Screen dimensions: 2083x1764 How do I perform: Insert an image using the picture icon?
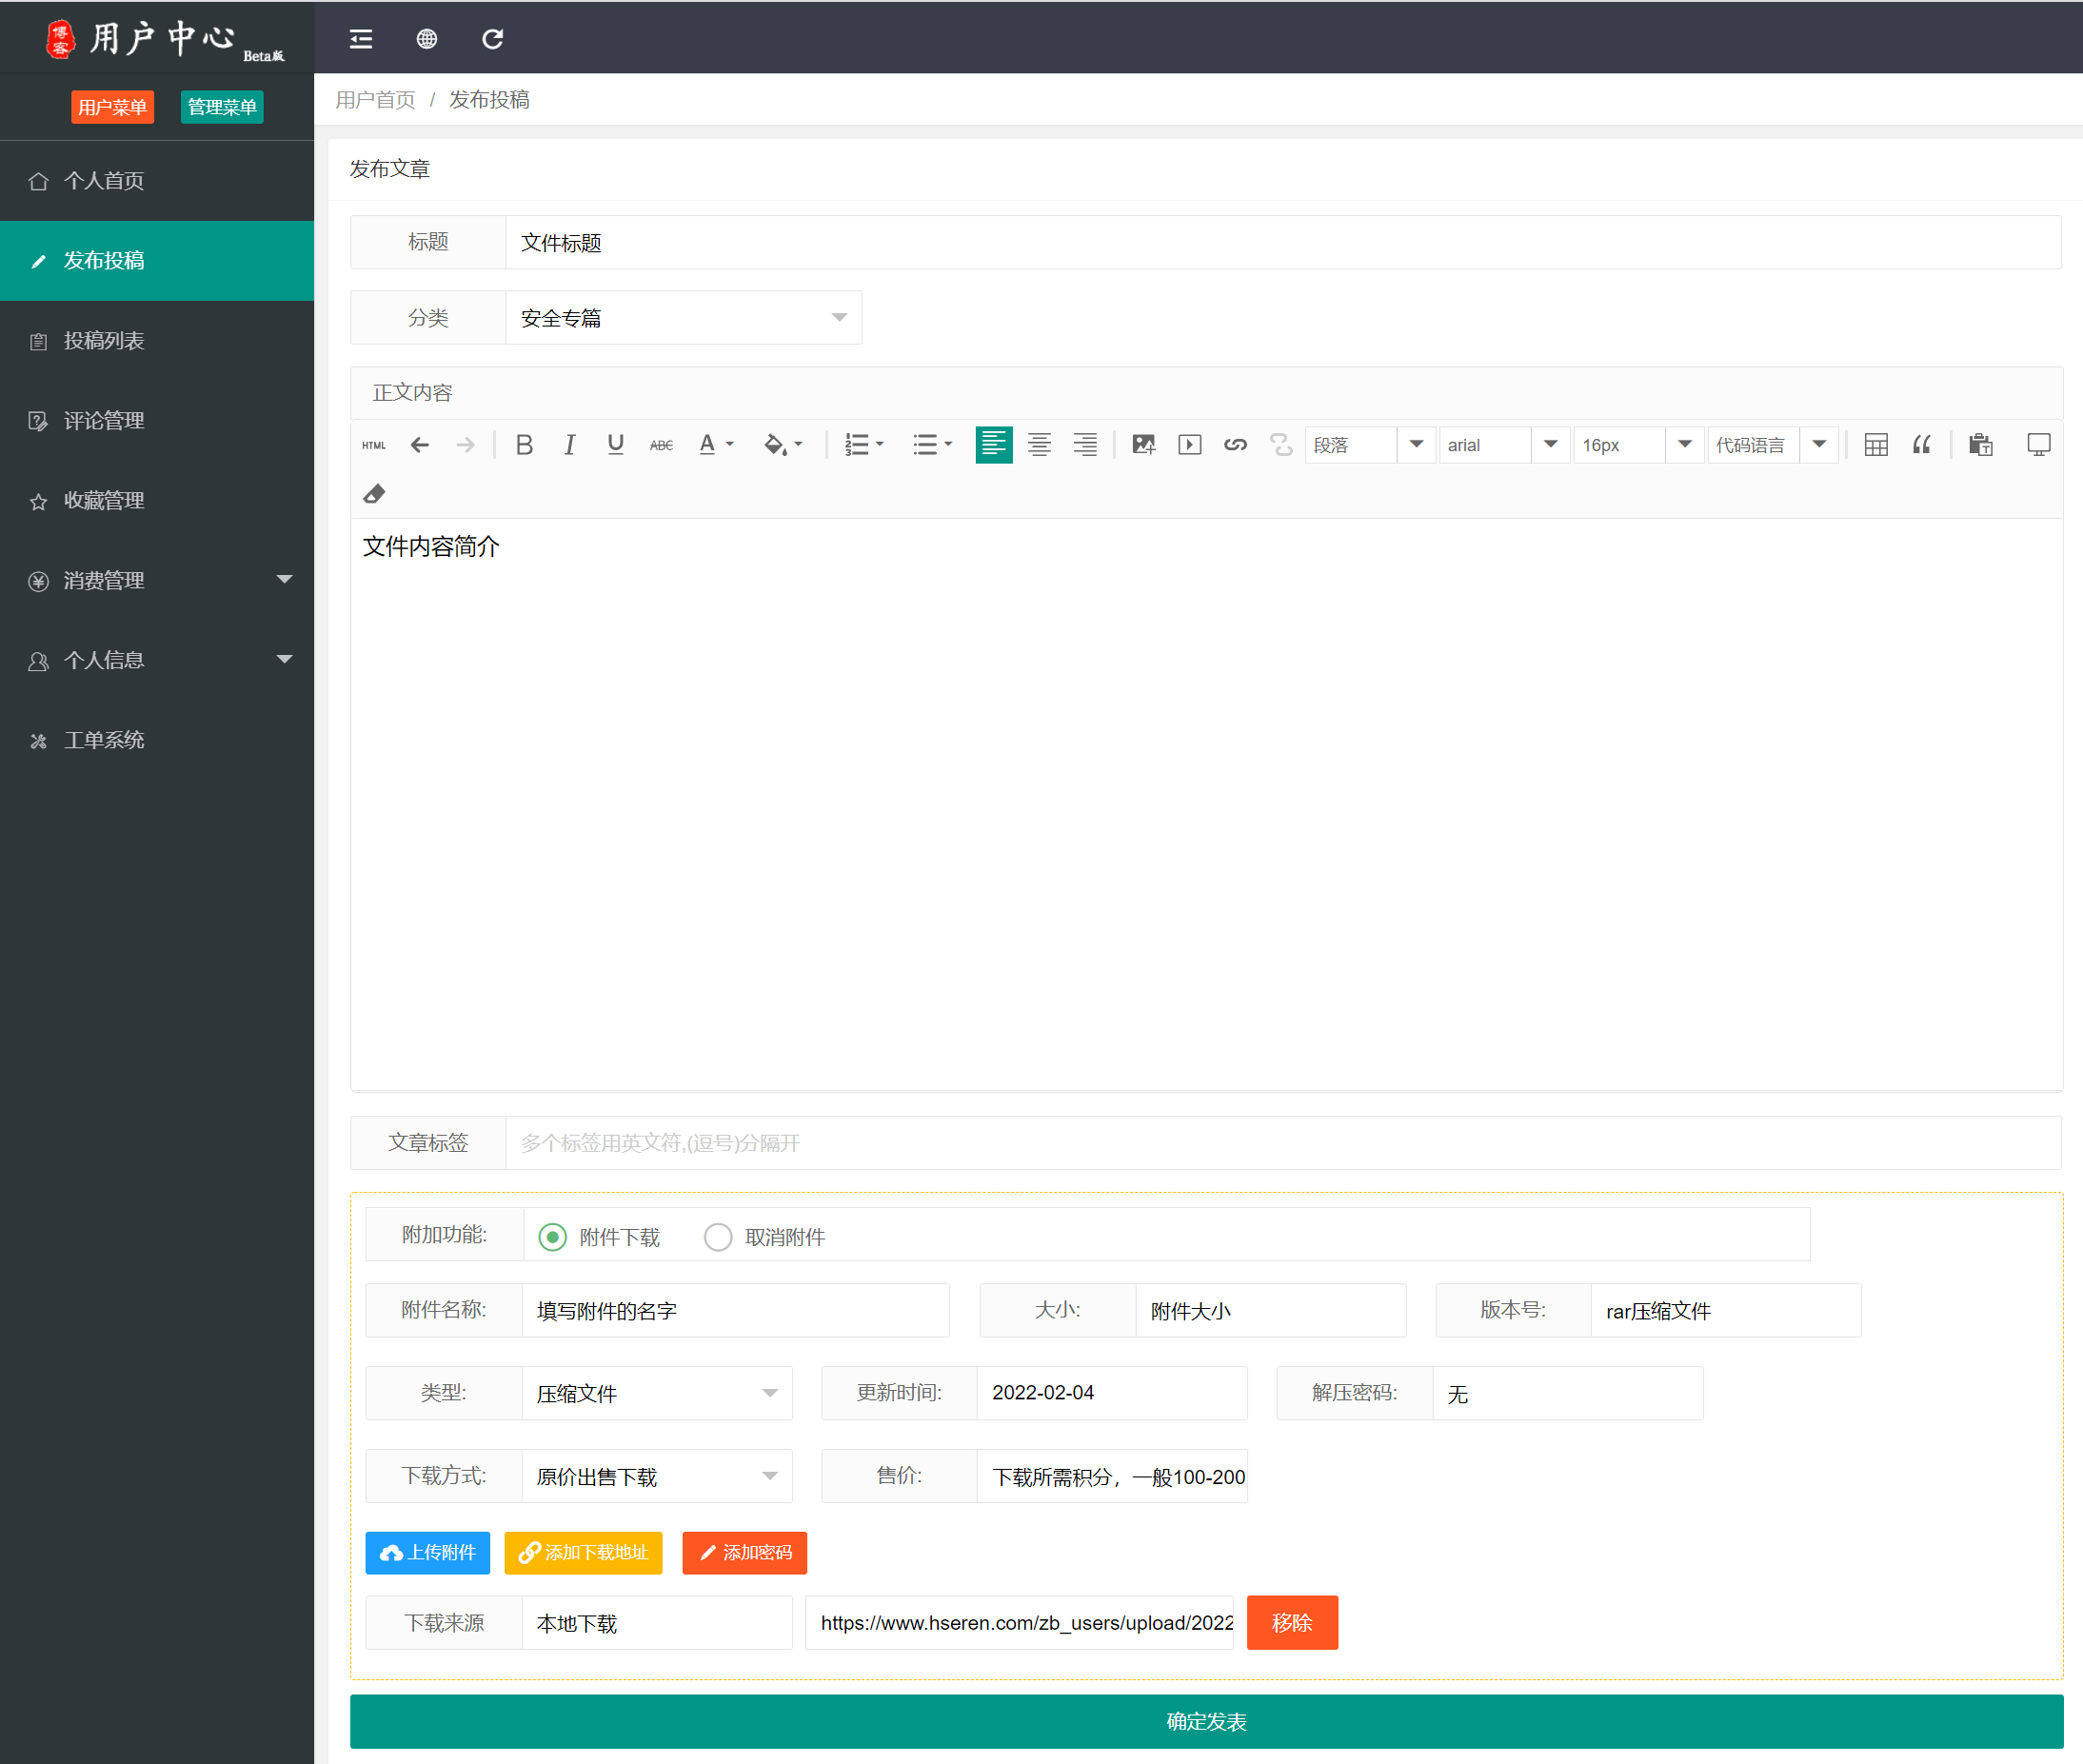point(1143,445)
